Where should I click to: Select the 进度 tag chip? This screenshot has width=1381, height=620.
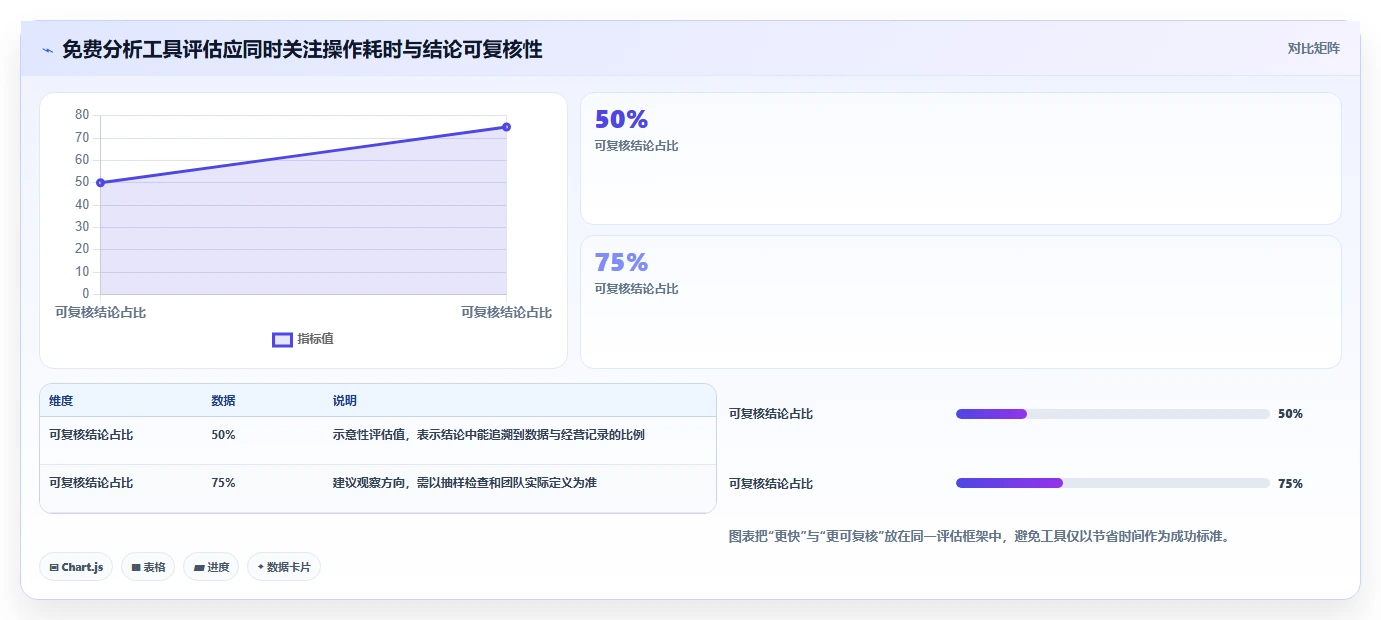pyautogui.click(x=211, y=567)
